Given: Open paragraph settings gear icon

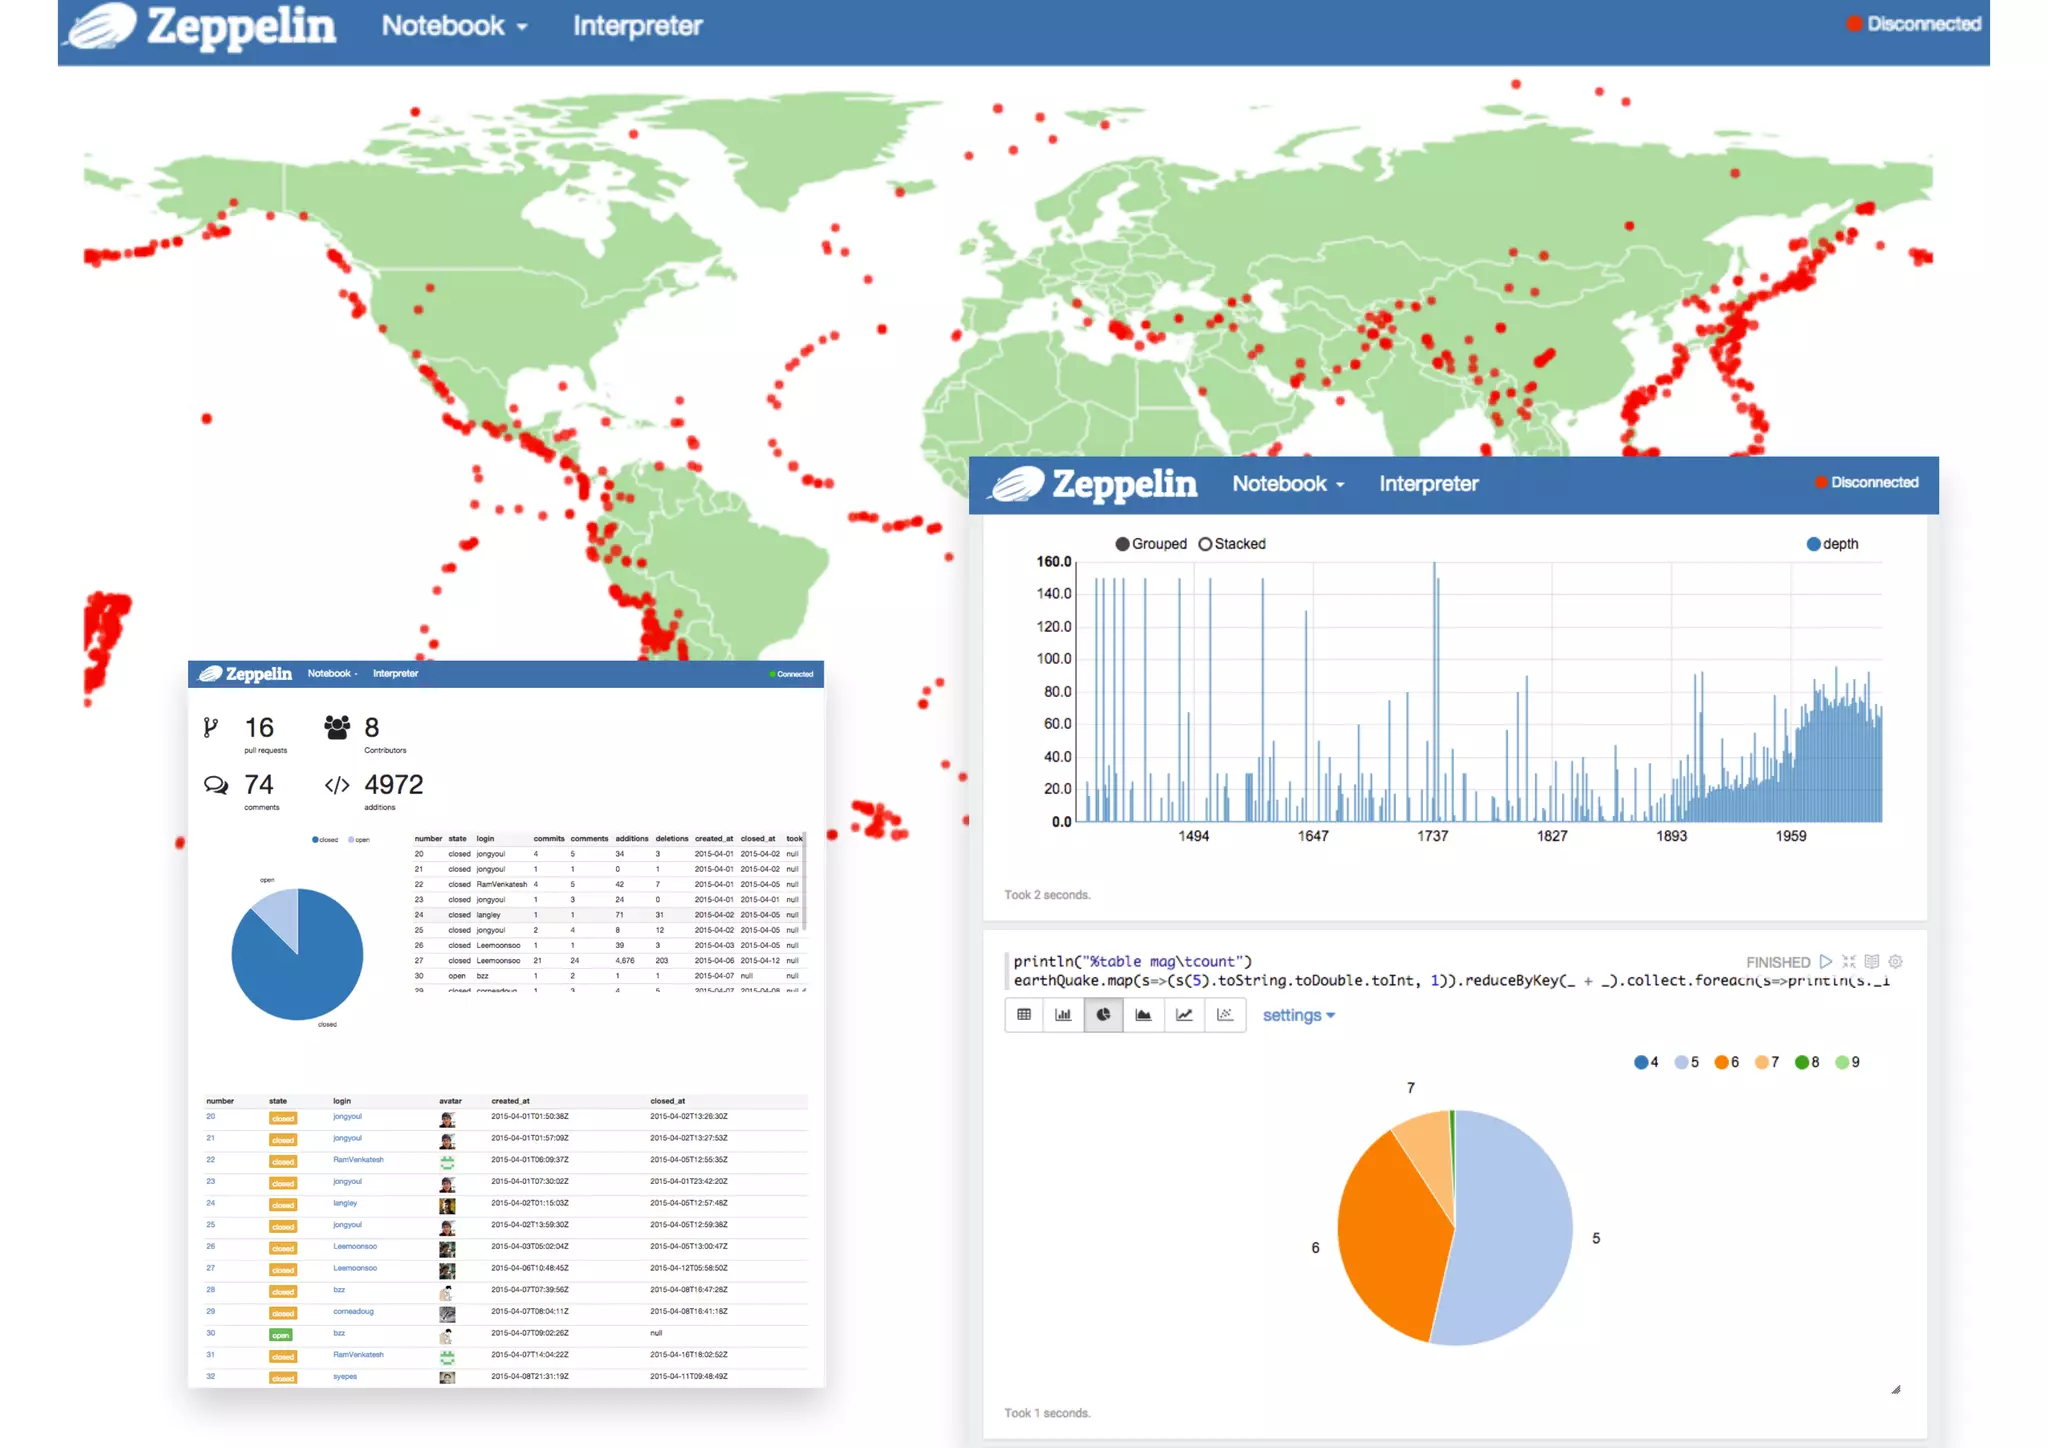Looking at the screenshot, I should click(x=1895, y=961).
